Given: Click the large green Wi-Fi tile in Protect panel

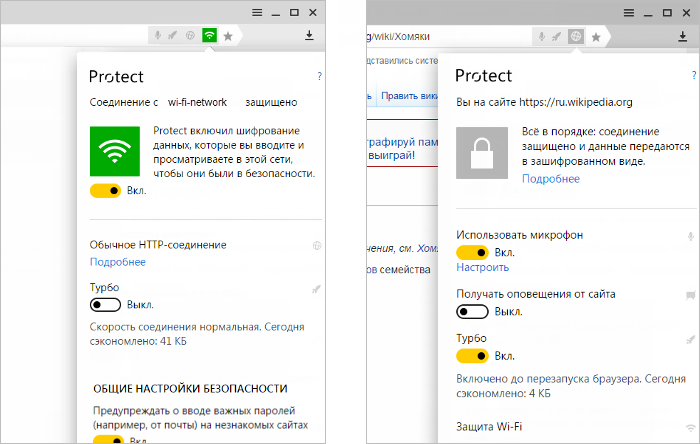Looking at the screenshot, I should tap(115, 151).
